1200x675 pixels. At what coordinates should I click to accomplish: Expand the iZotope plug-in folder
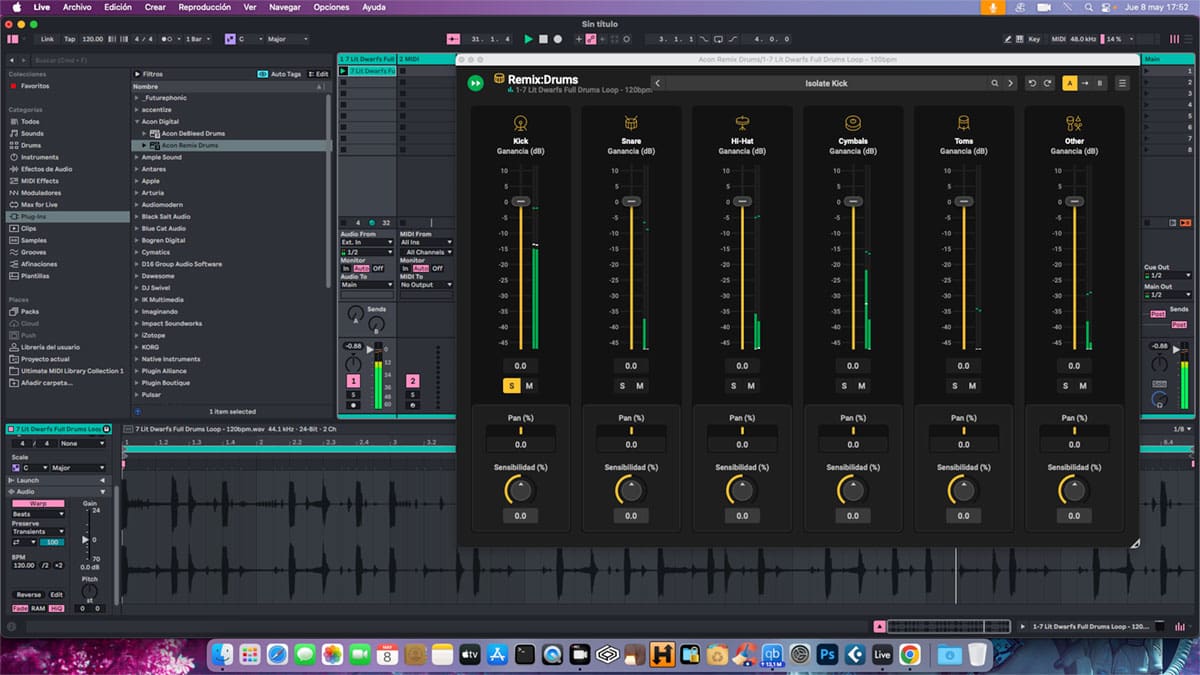(137, 335)
